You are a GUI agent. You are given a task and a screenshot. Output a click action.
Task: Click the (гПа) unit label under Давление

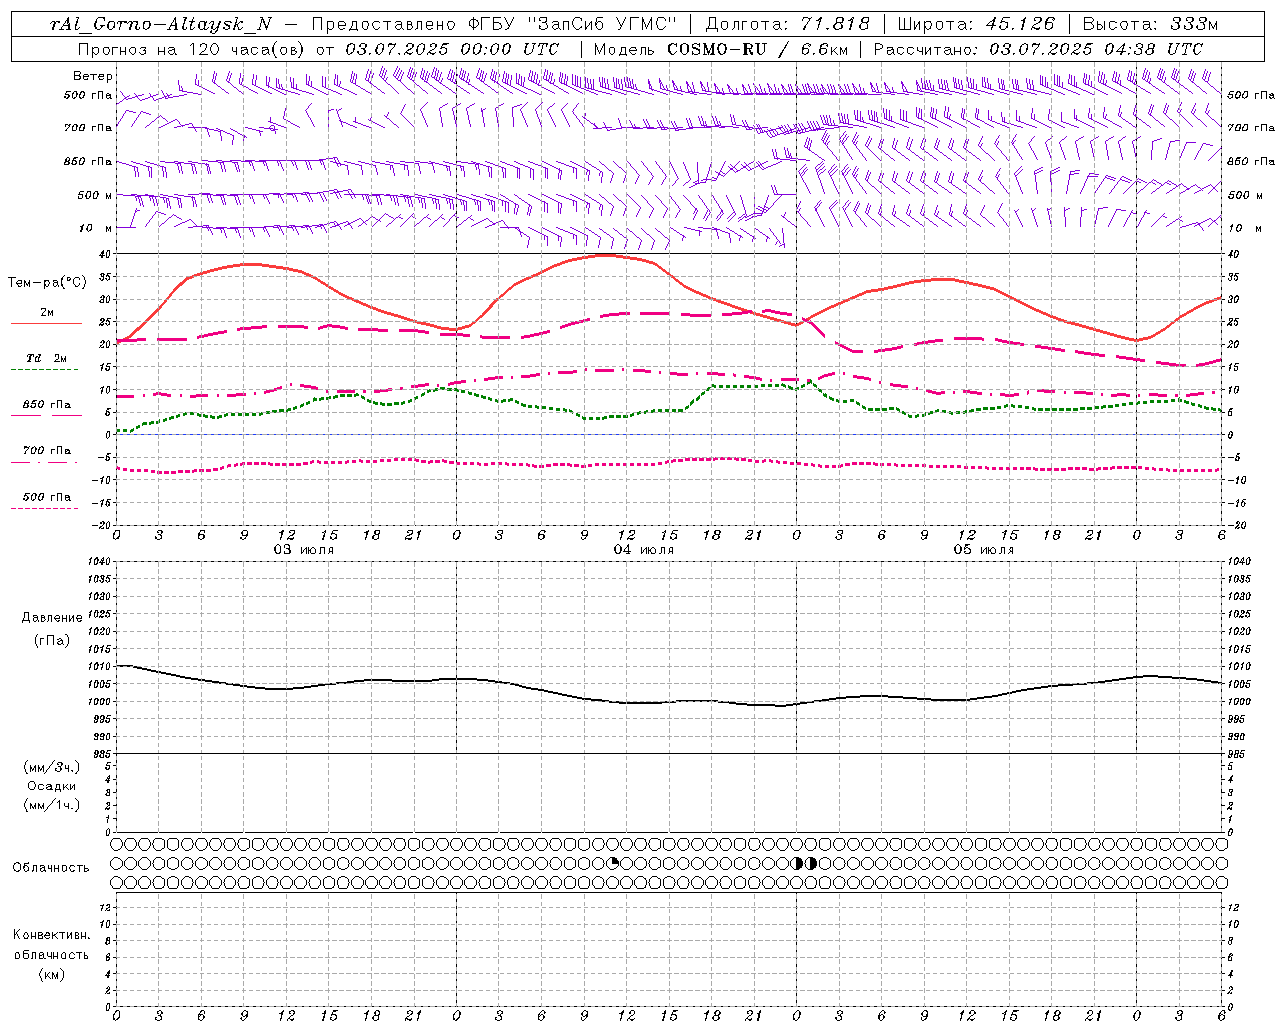(52, 640)
